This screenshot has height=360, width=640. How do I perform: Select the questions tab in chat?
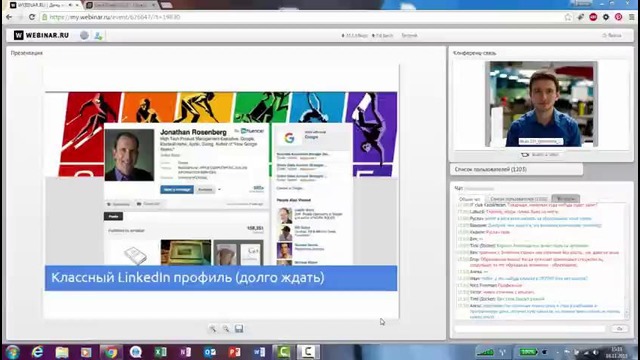566,199
